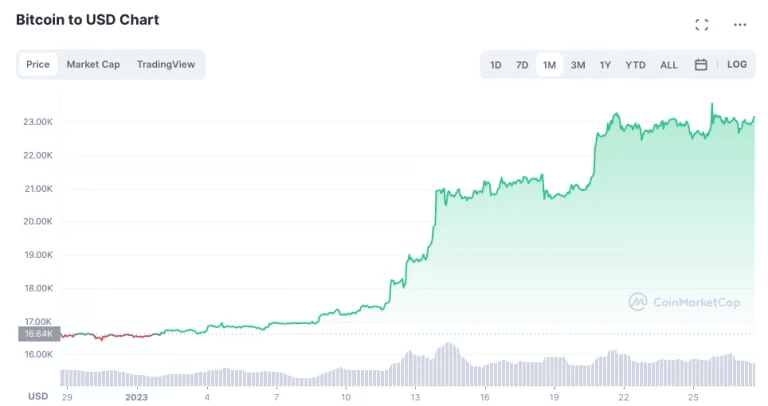
Task: Open the calendar date range picker
Action: 701,65
